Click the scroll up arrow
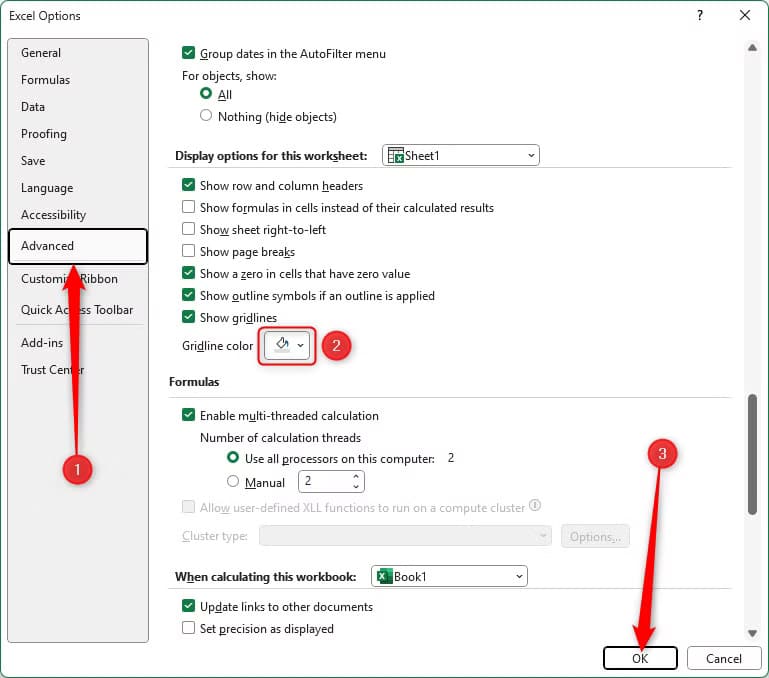Viewport: 769px width, 678px height. (752, 48)
